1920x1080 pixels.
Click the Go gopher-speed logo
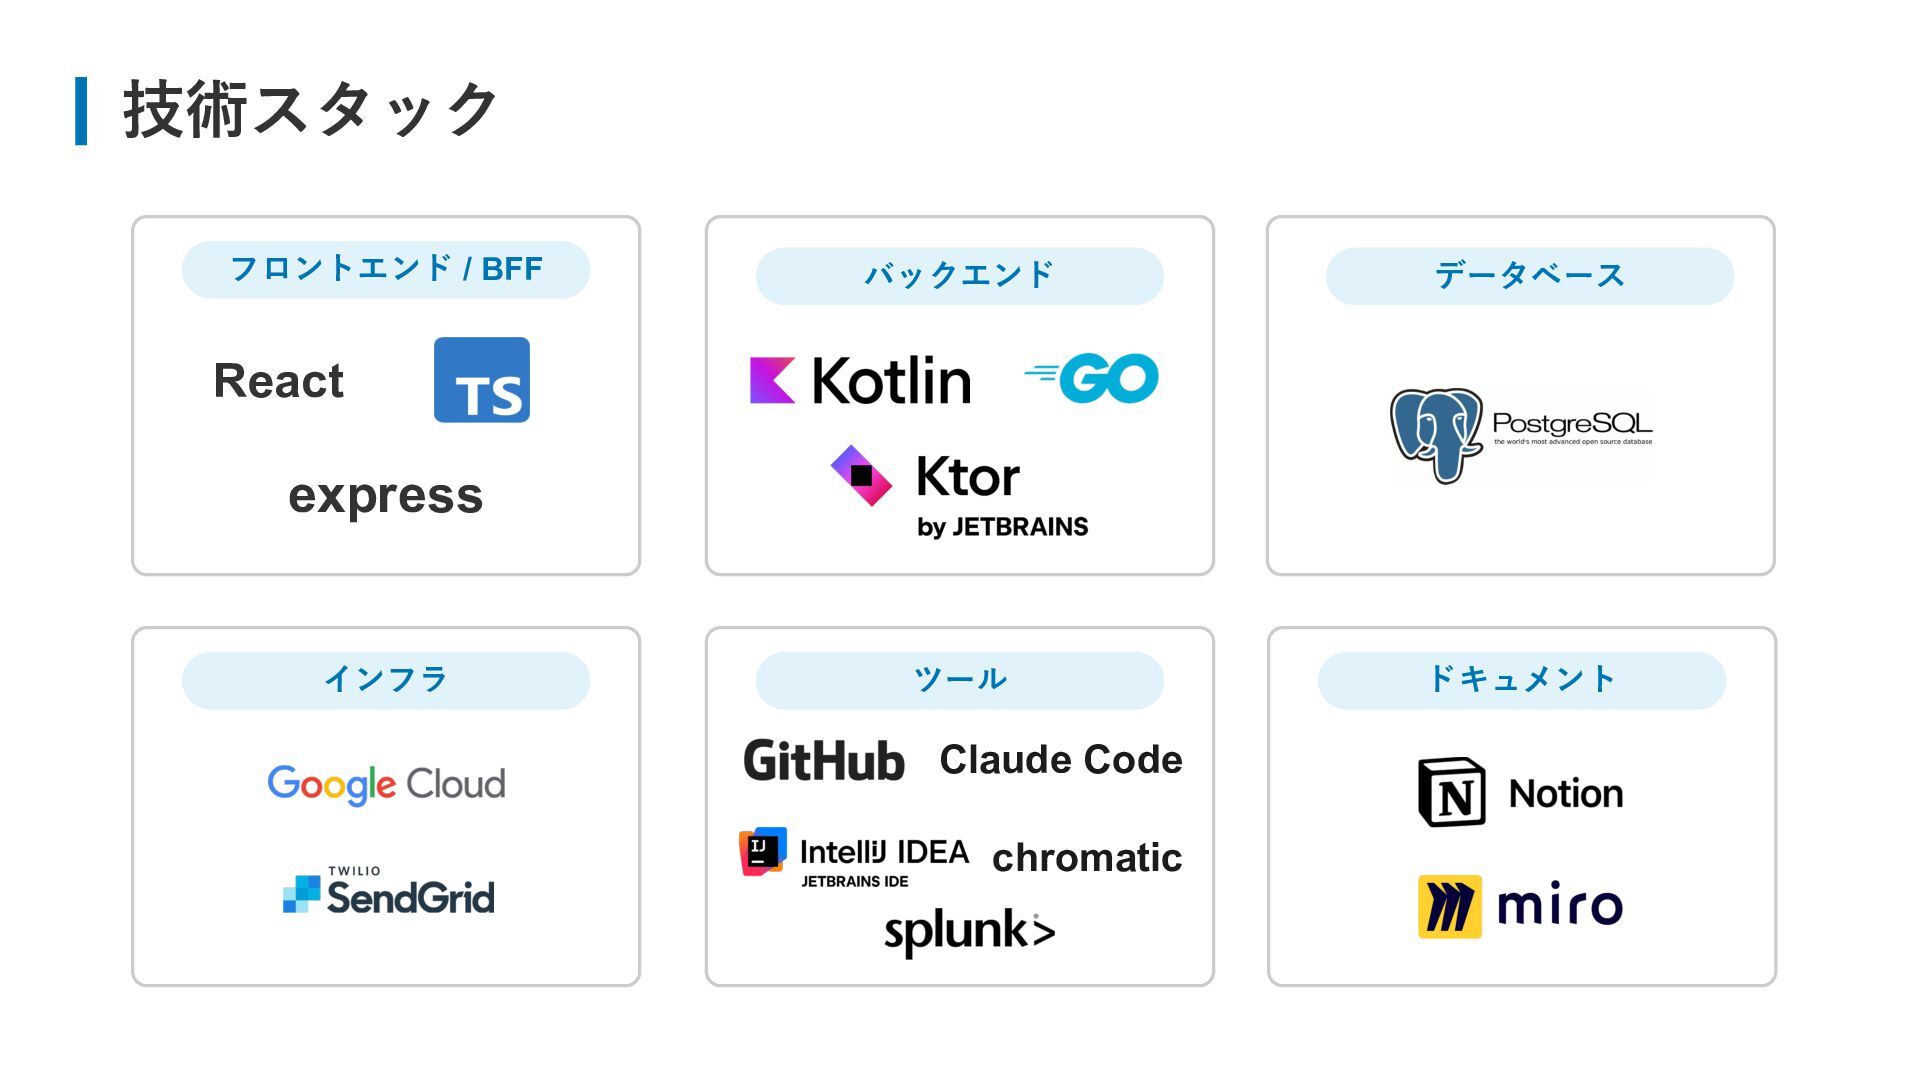tap(1091, 378)
